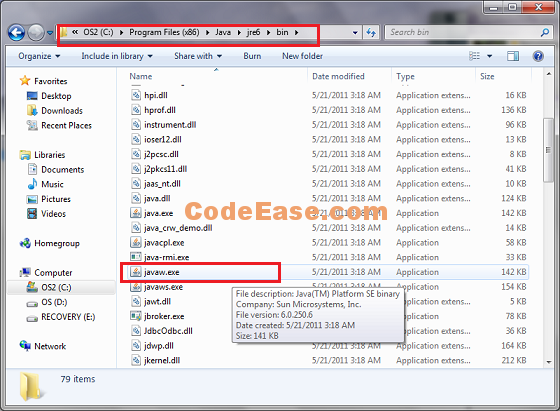The width and height of the screenshot is (560, 411).
Task: Open view options dropdown arrow
Action: click(489, 56)
